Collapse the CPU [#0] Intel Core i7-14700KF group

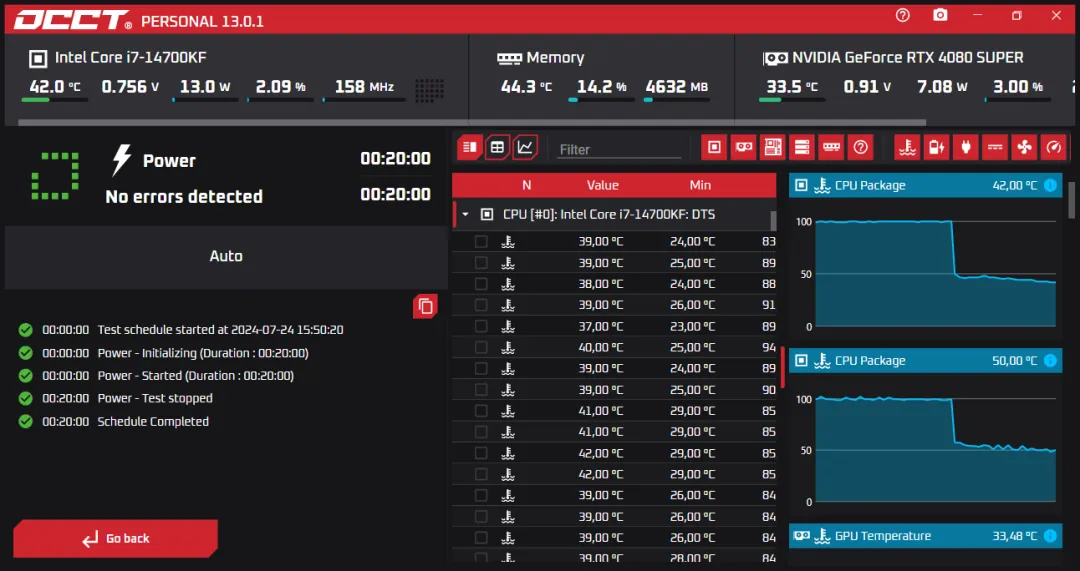(x=465, y=214)
